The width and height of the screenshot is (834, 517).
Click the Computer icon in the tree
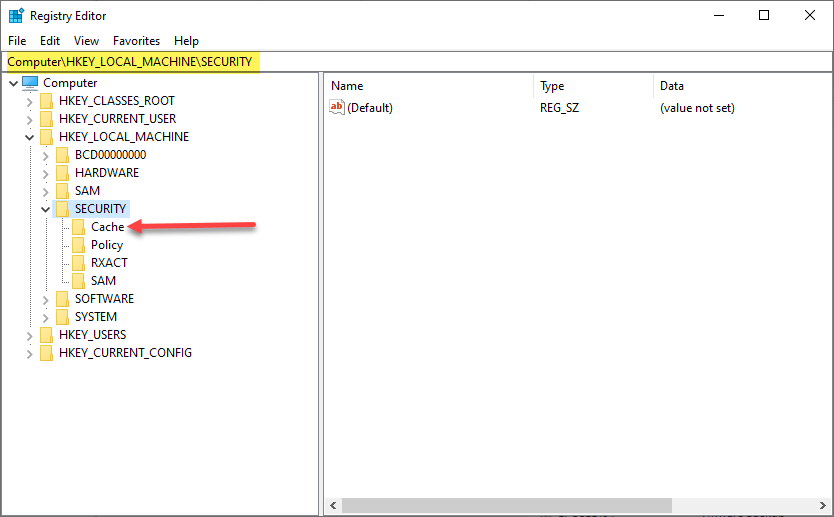click(x=30, y=83)
